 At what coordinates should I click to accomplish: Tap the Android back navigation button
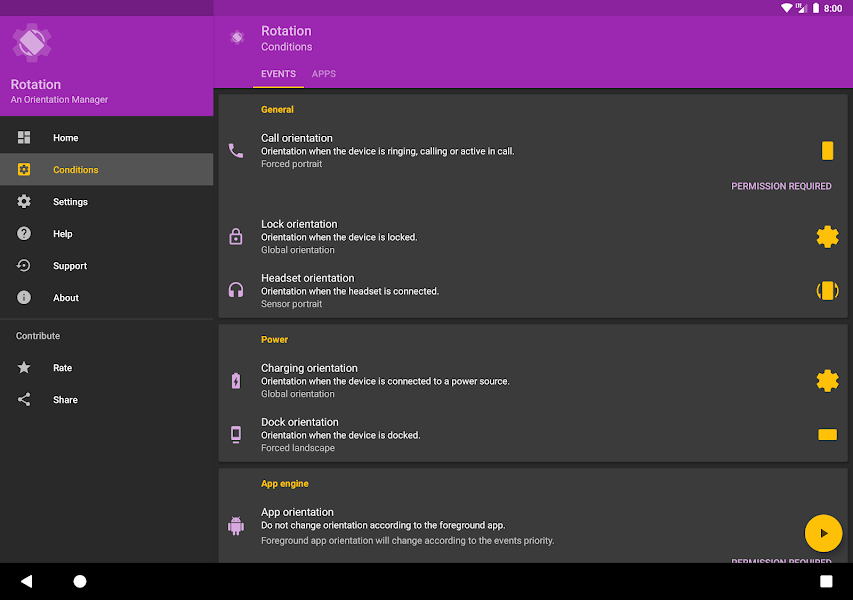[x=27, y=582]
